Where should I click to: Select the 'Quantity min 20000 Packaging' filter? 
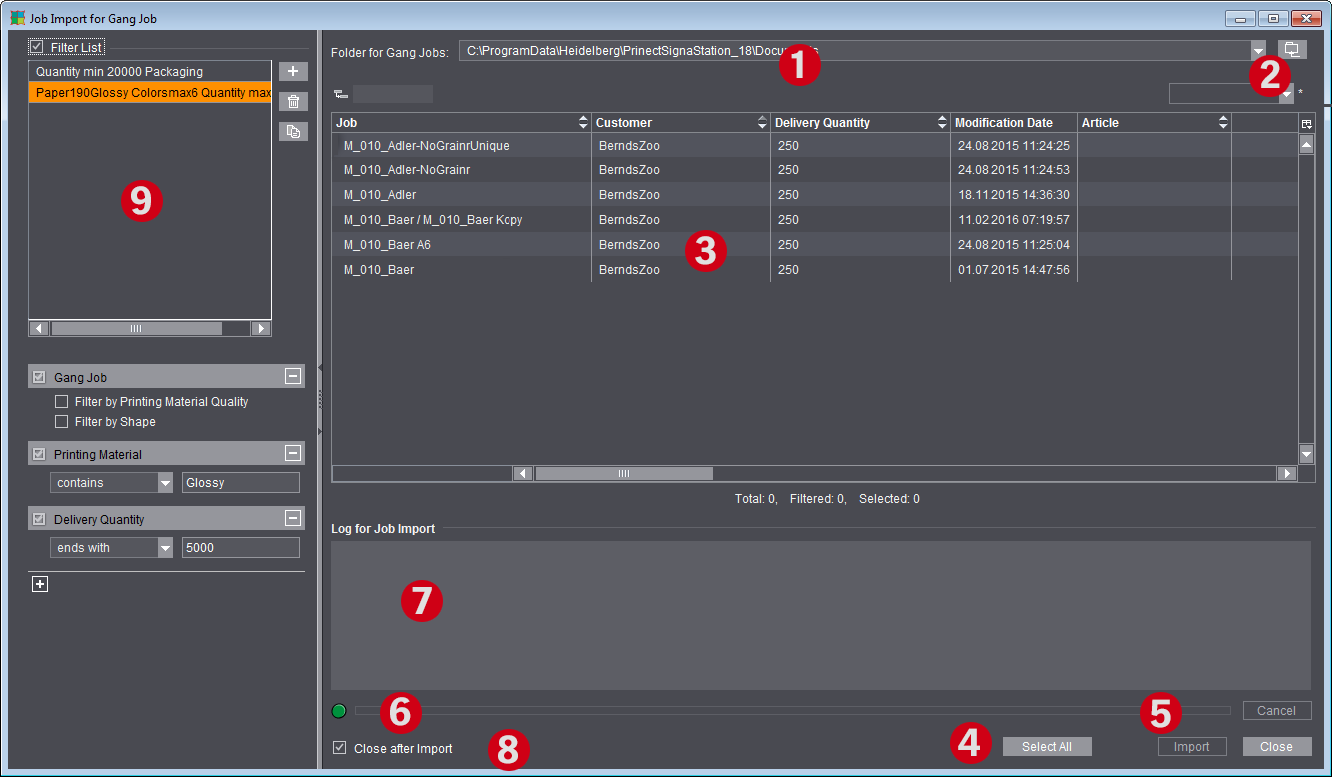point(120,72)
